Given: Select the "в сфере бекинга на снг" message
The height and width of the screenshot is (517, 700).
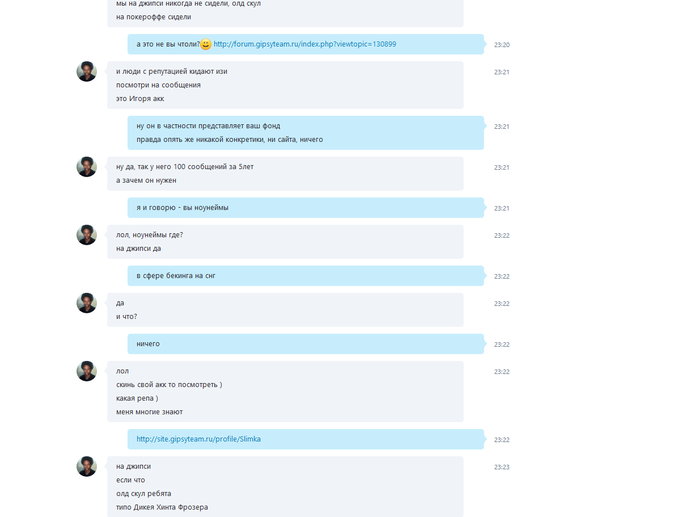Looking at the screenshot, I should click(306, 276).
